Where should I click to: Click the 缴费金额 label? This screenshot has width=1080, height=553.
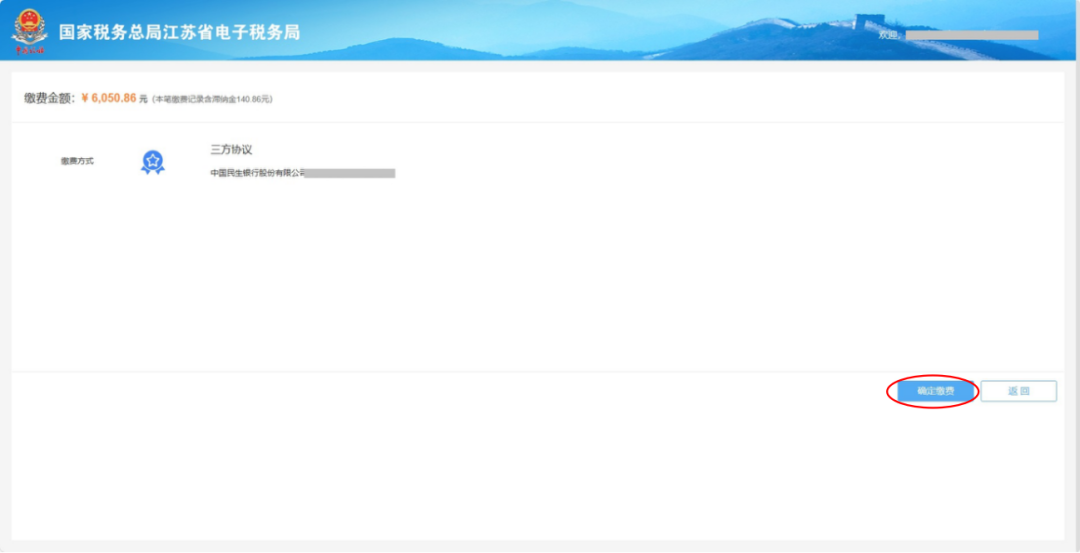[49, 98]
